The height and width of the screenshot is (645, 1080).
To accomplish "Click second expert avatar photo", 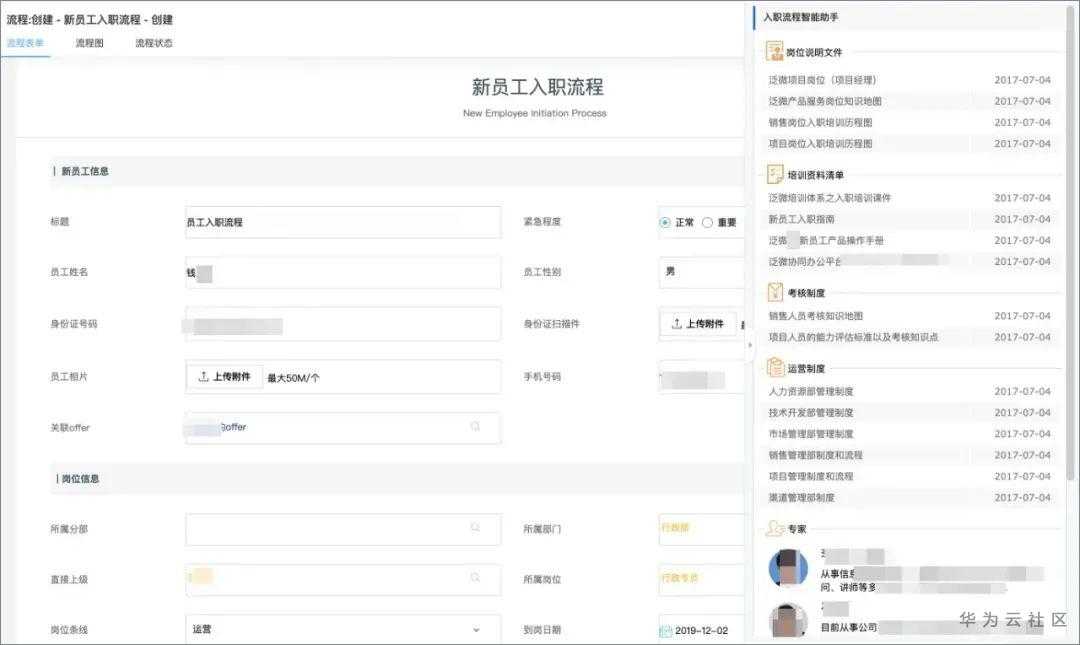I will pos(788,620).
